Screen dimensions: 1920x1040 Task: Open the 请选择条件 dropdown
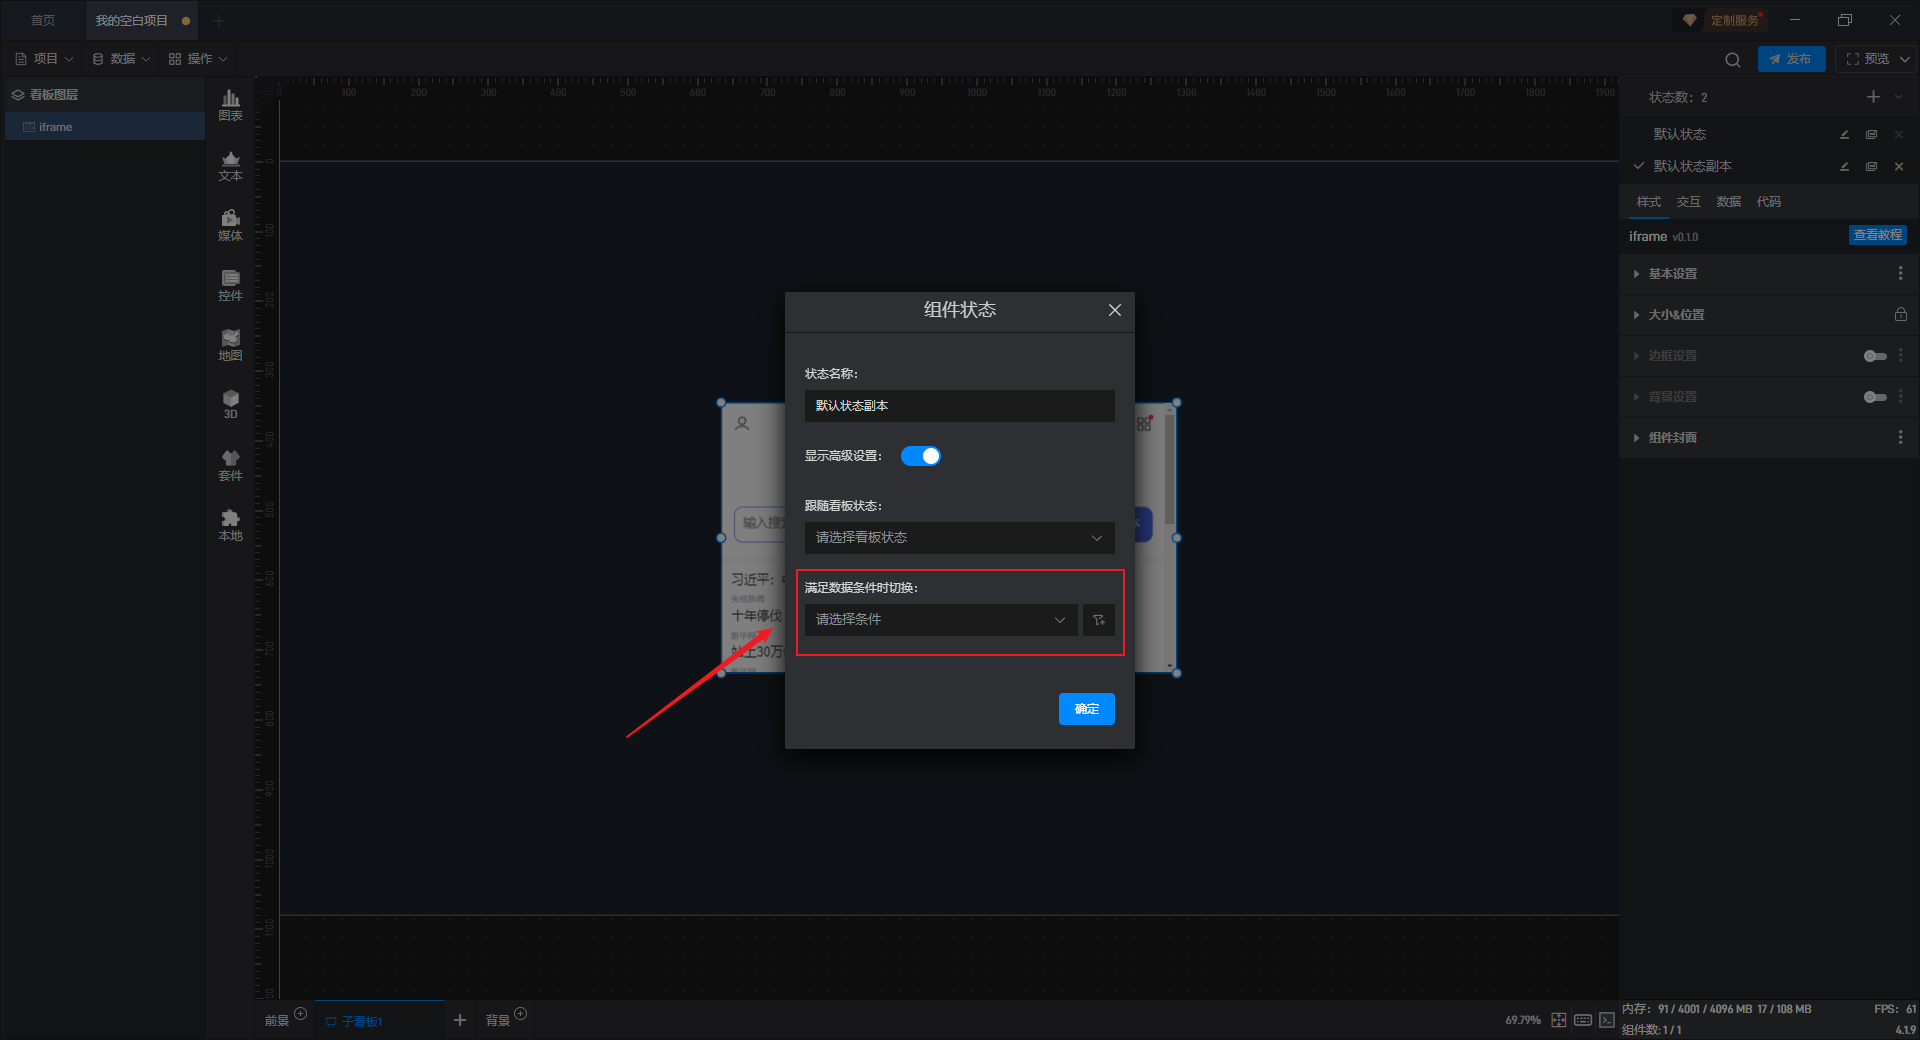941,620
